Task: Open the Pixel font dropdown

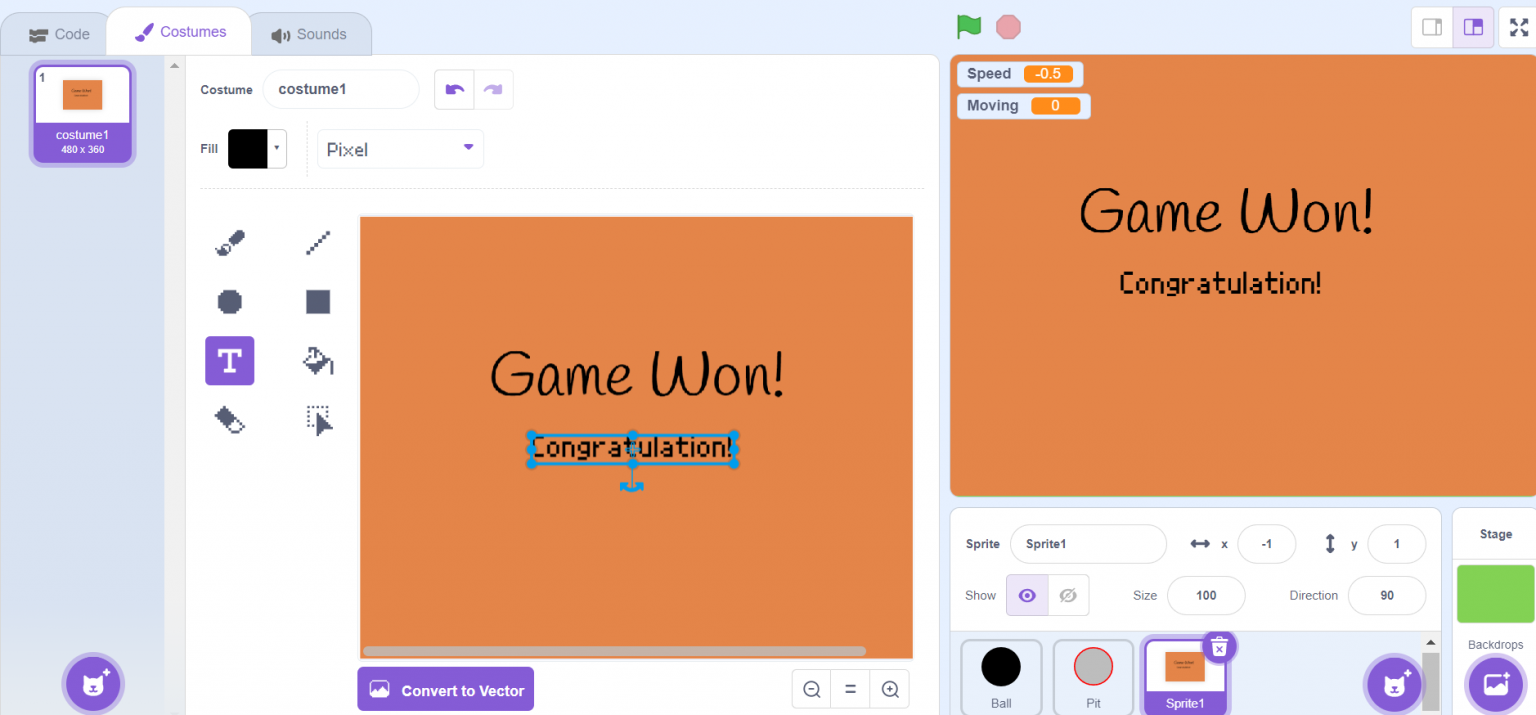Action: click(x=400, y=148)
